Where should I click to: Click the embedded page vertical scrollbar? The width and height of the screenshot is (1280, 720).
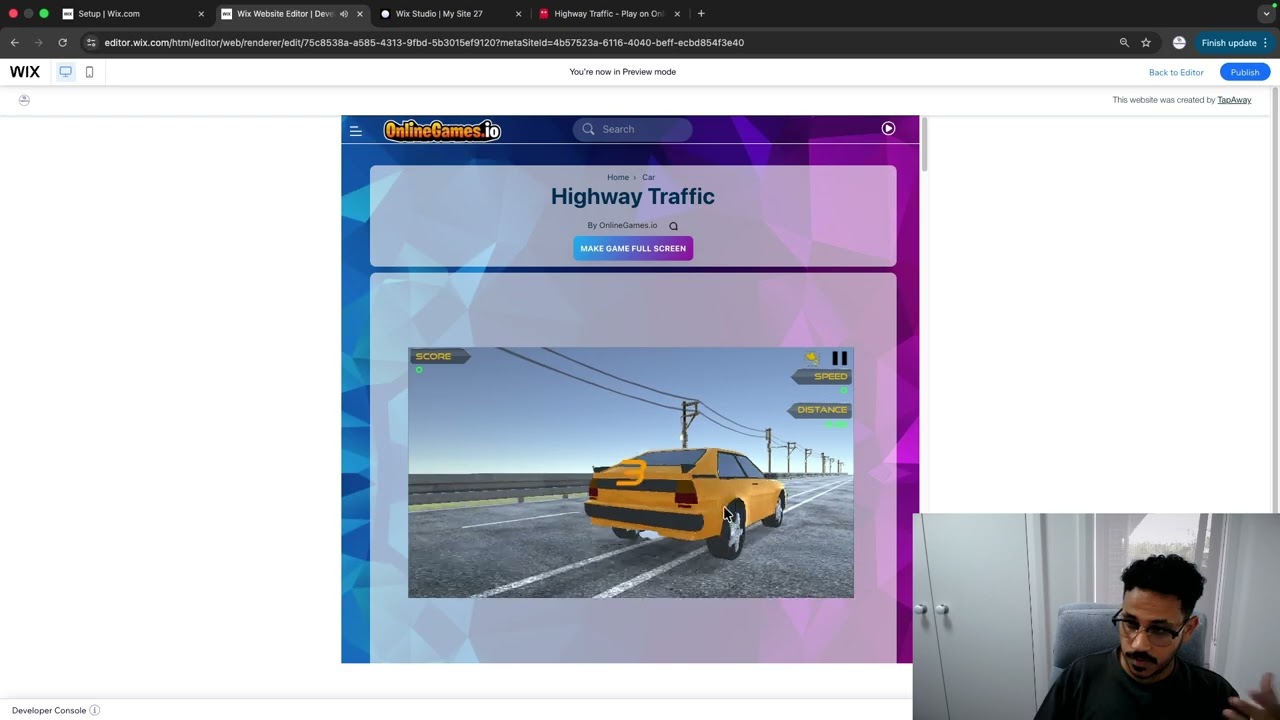925,145
